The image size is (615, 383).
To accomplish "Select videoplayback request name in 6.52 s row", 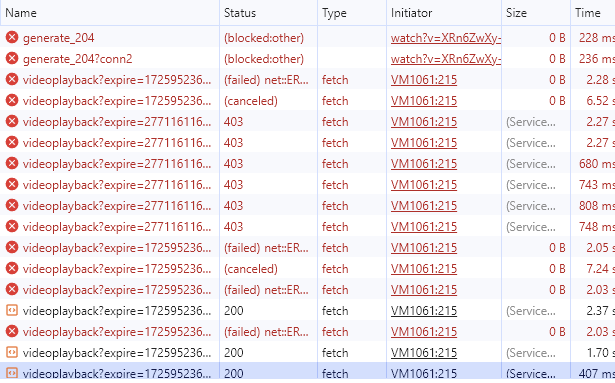I will pos(117,101).
